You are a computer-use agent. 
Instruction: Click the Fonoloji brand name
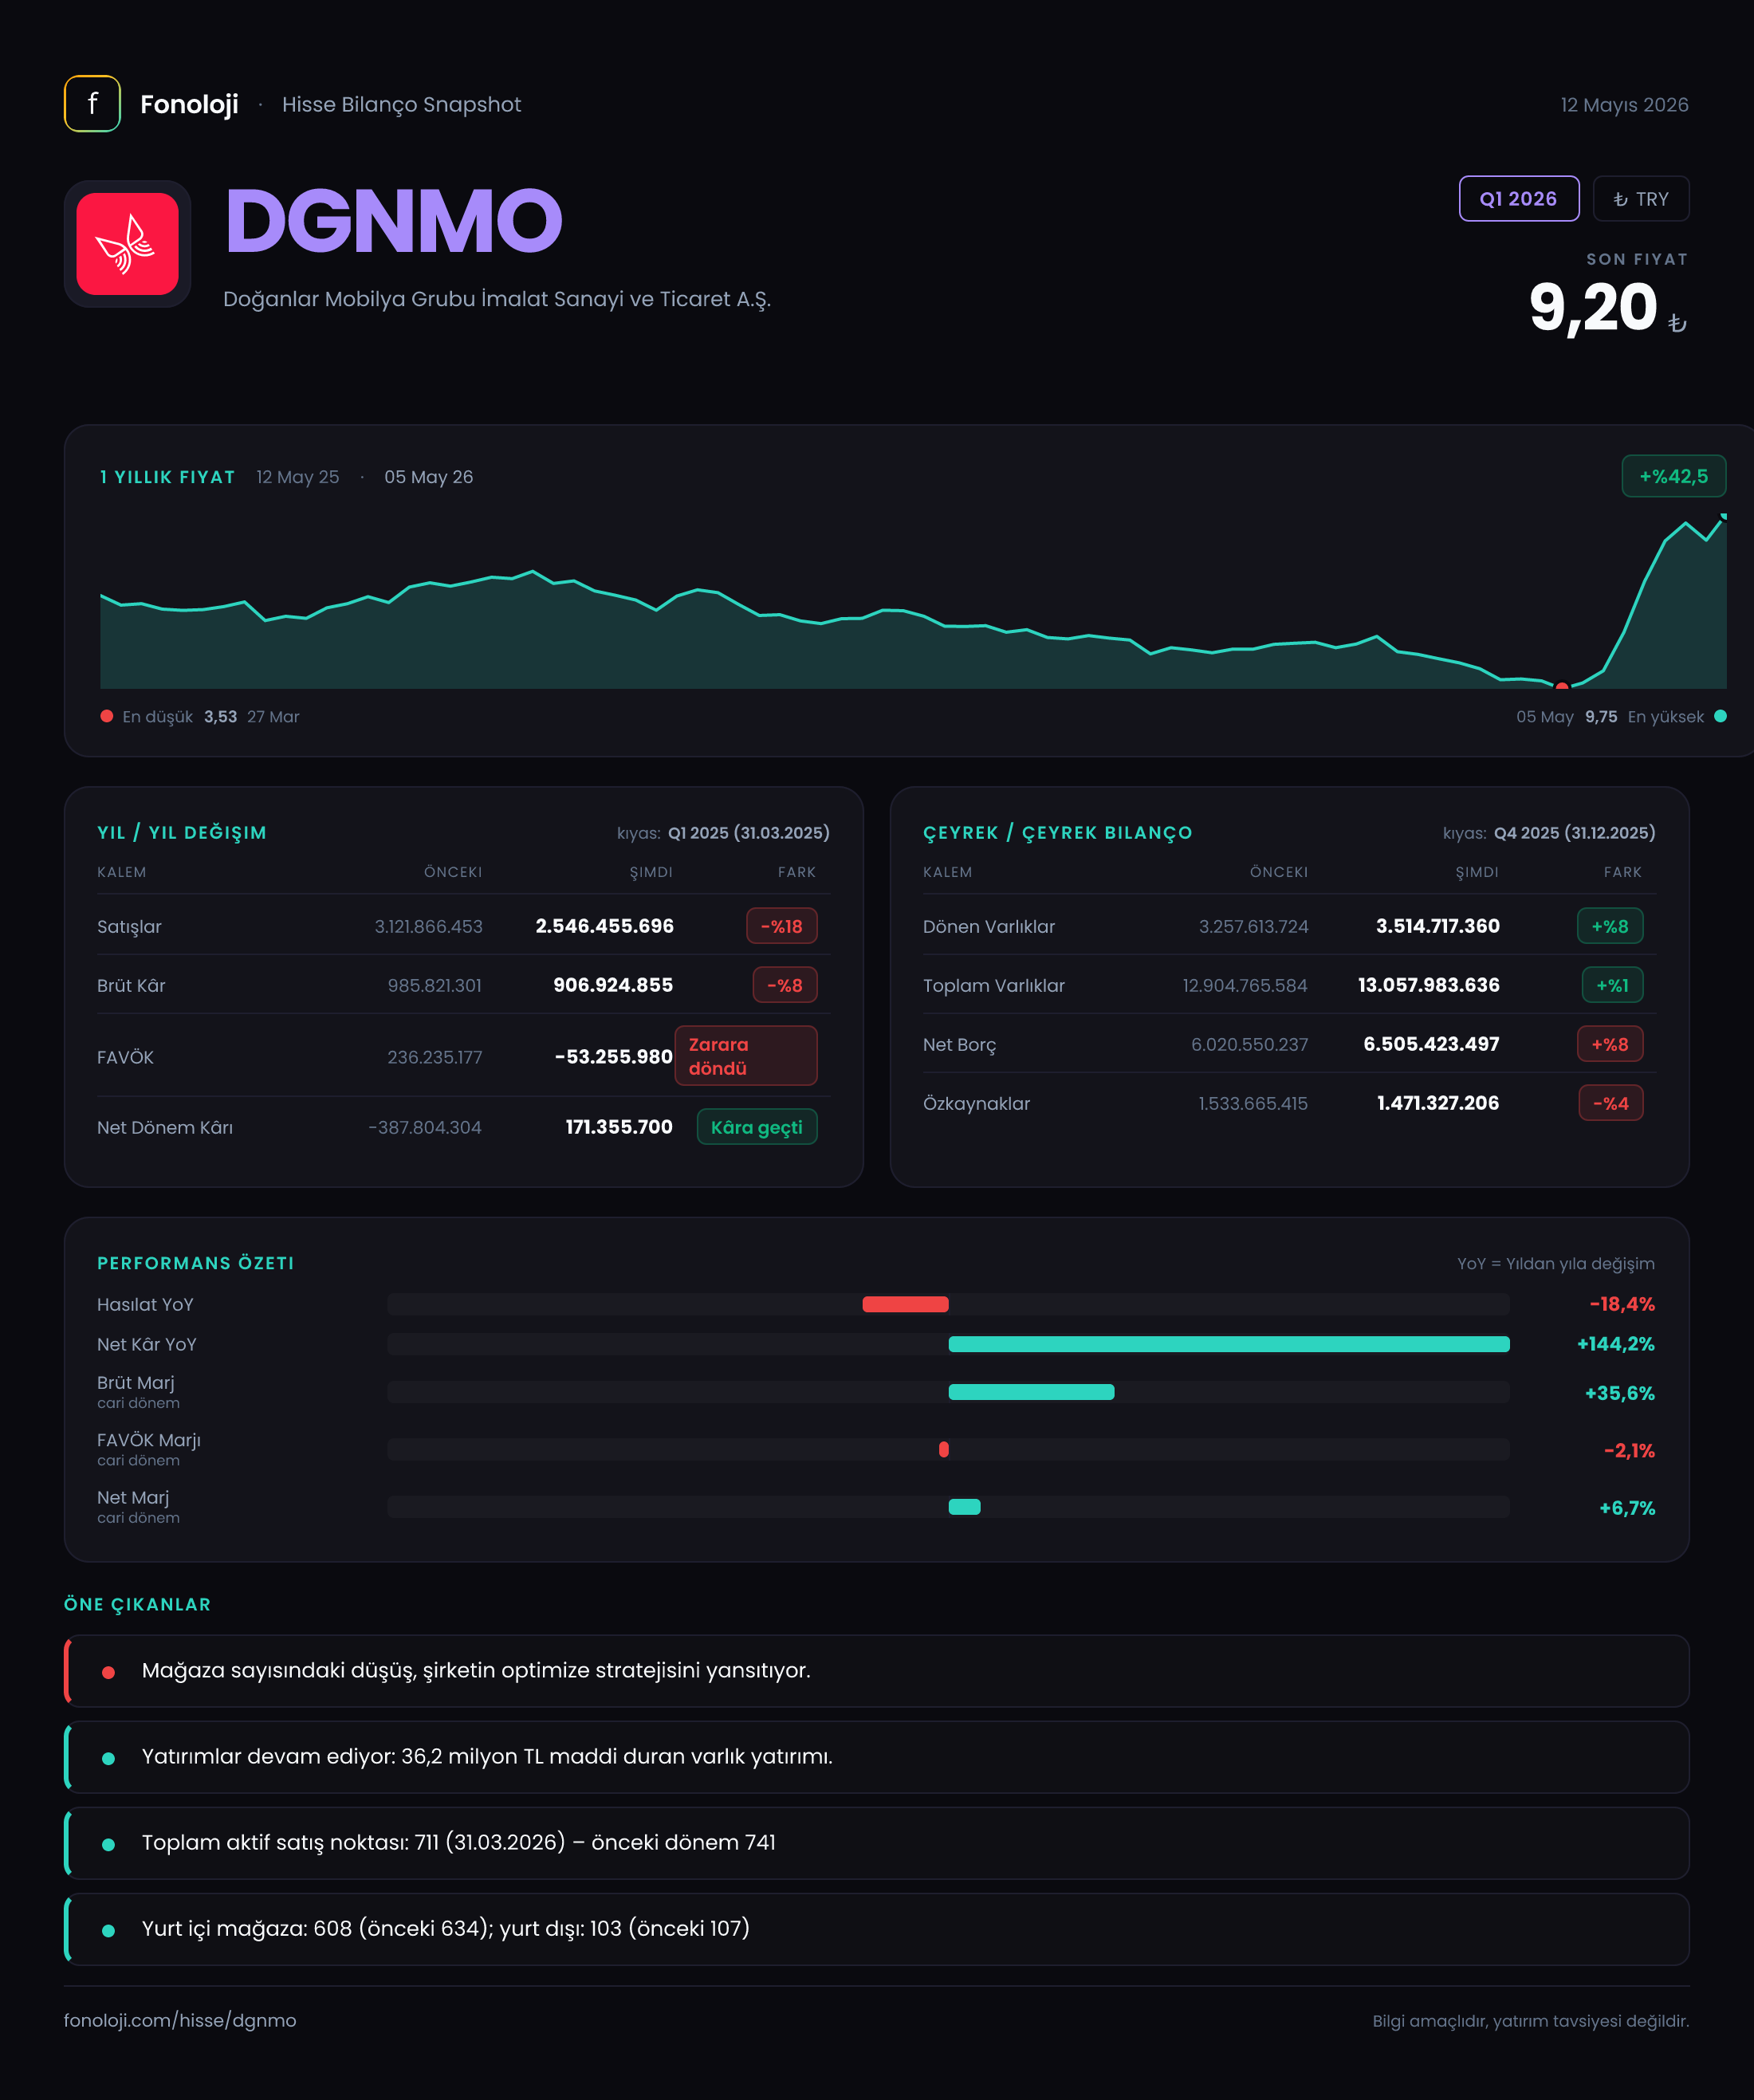click(189, 104)
